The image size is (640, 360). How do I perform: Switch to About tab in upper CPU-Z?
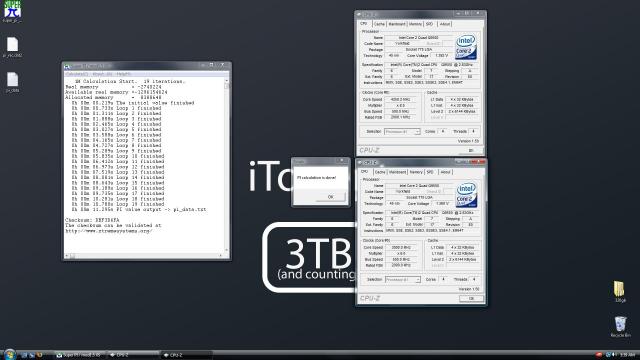coord(445,24)
